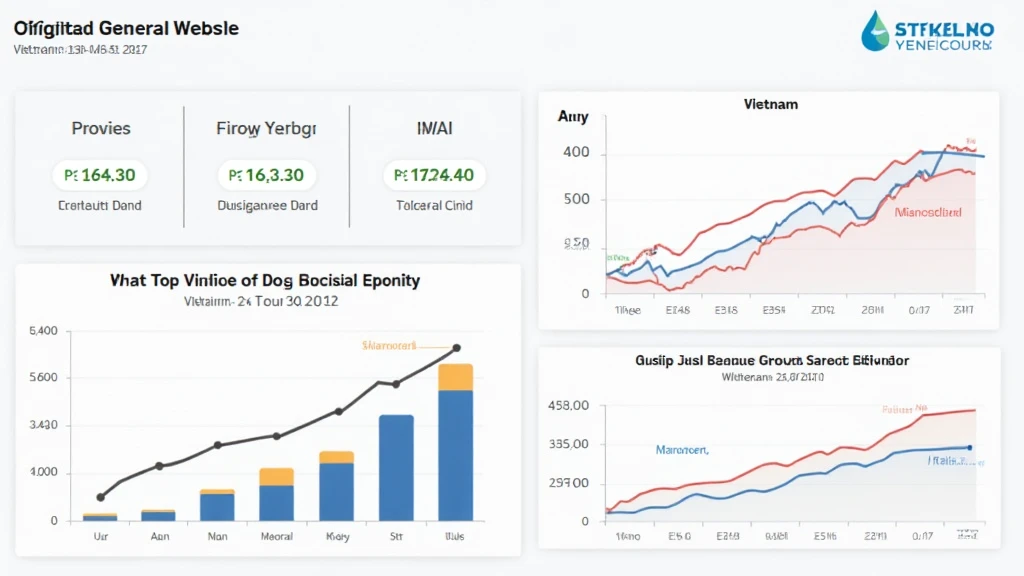Click the P$ 164.30 value pill
1024x576 pixels.
(x=100, y=175)
